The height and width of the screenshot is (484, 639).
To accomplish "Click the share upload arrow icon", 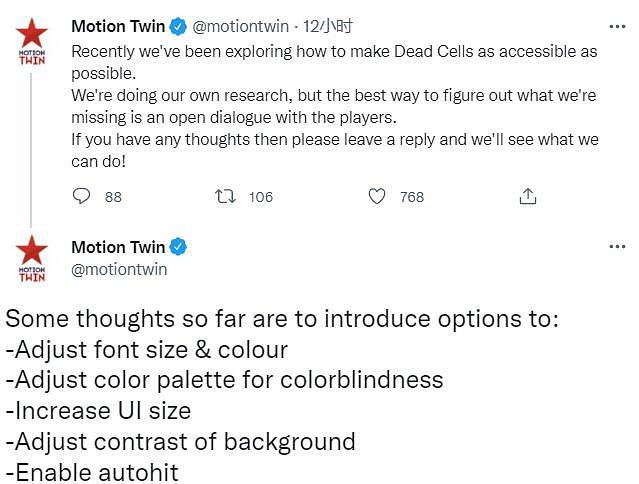I will tap(528, 197).
